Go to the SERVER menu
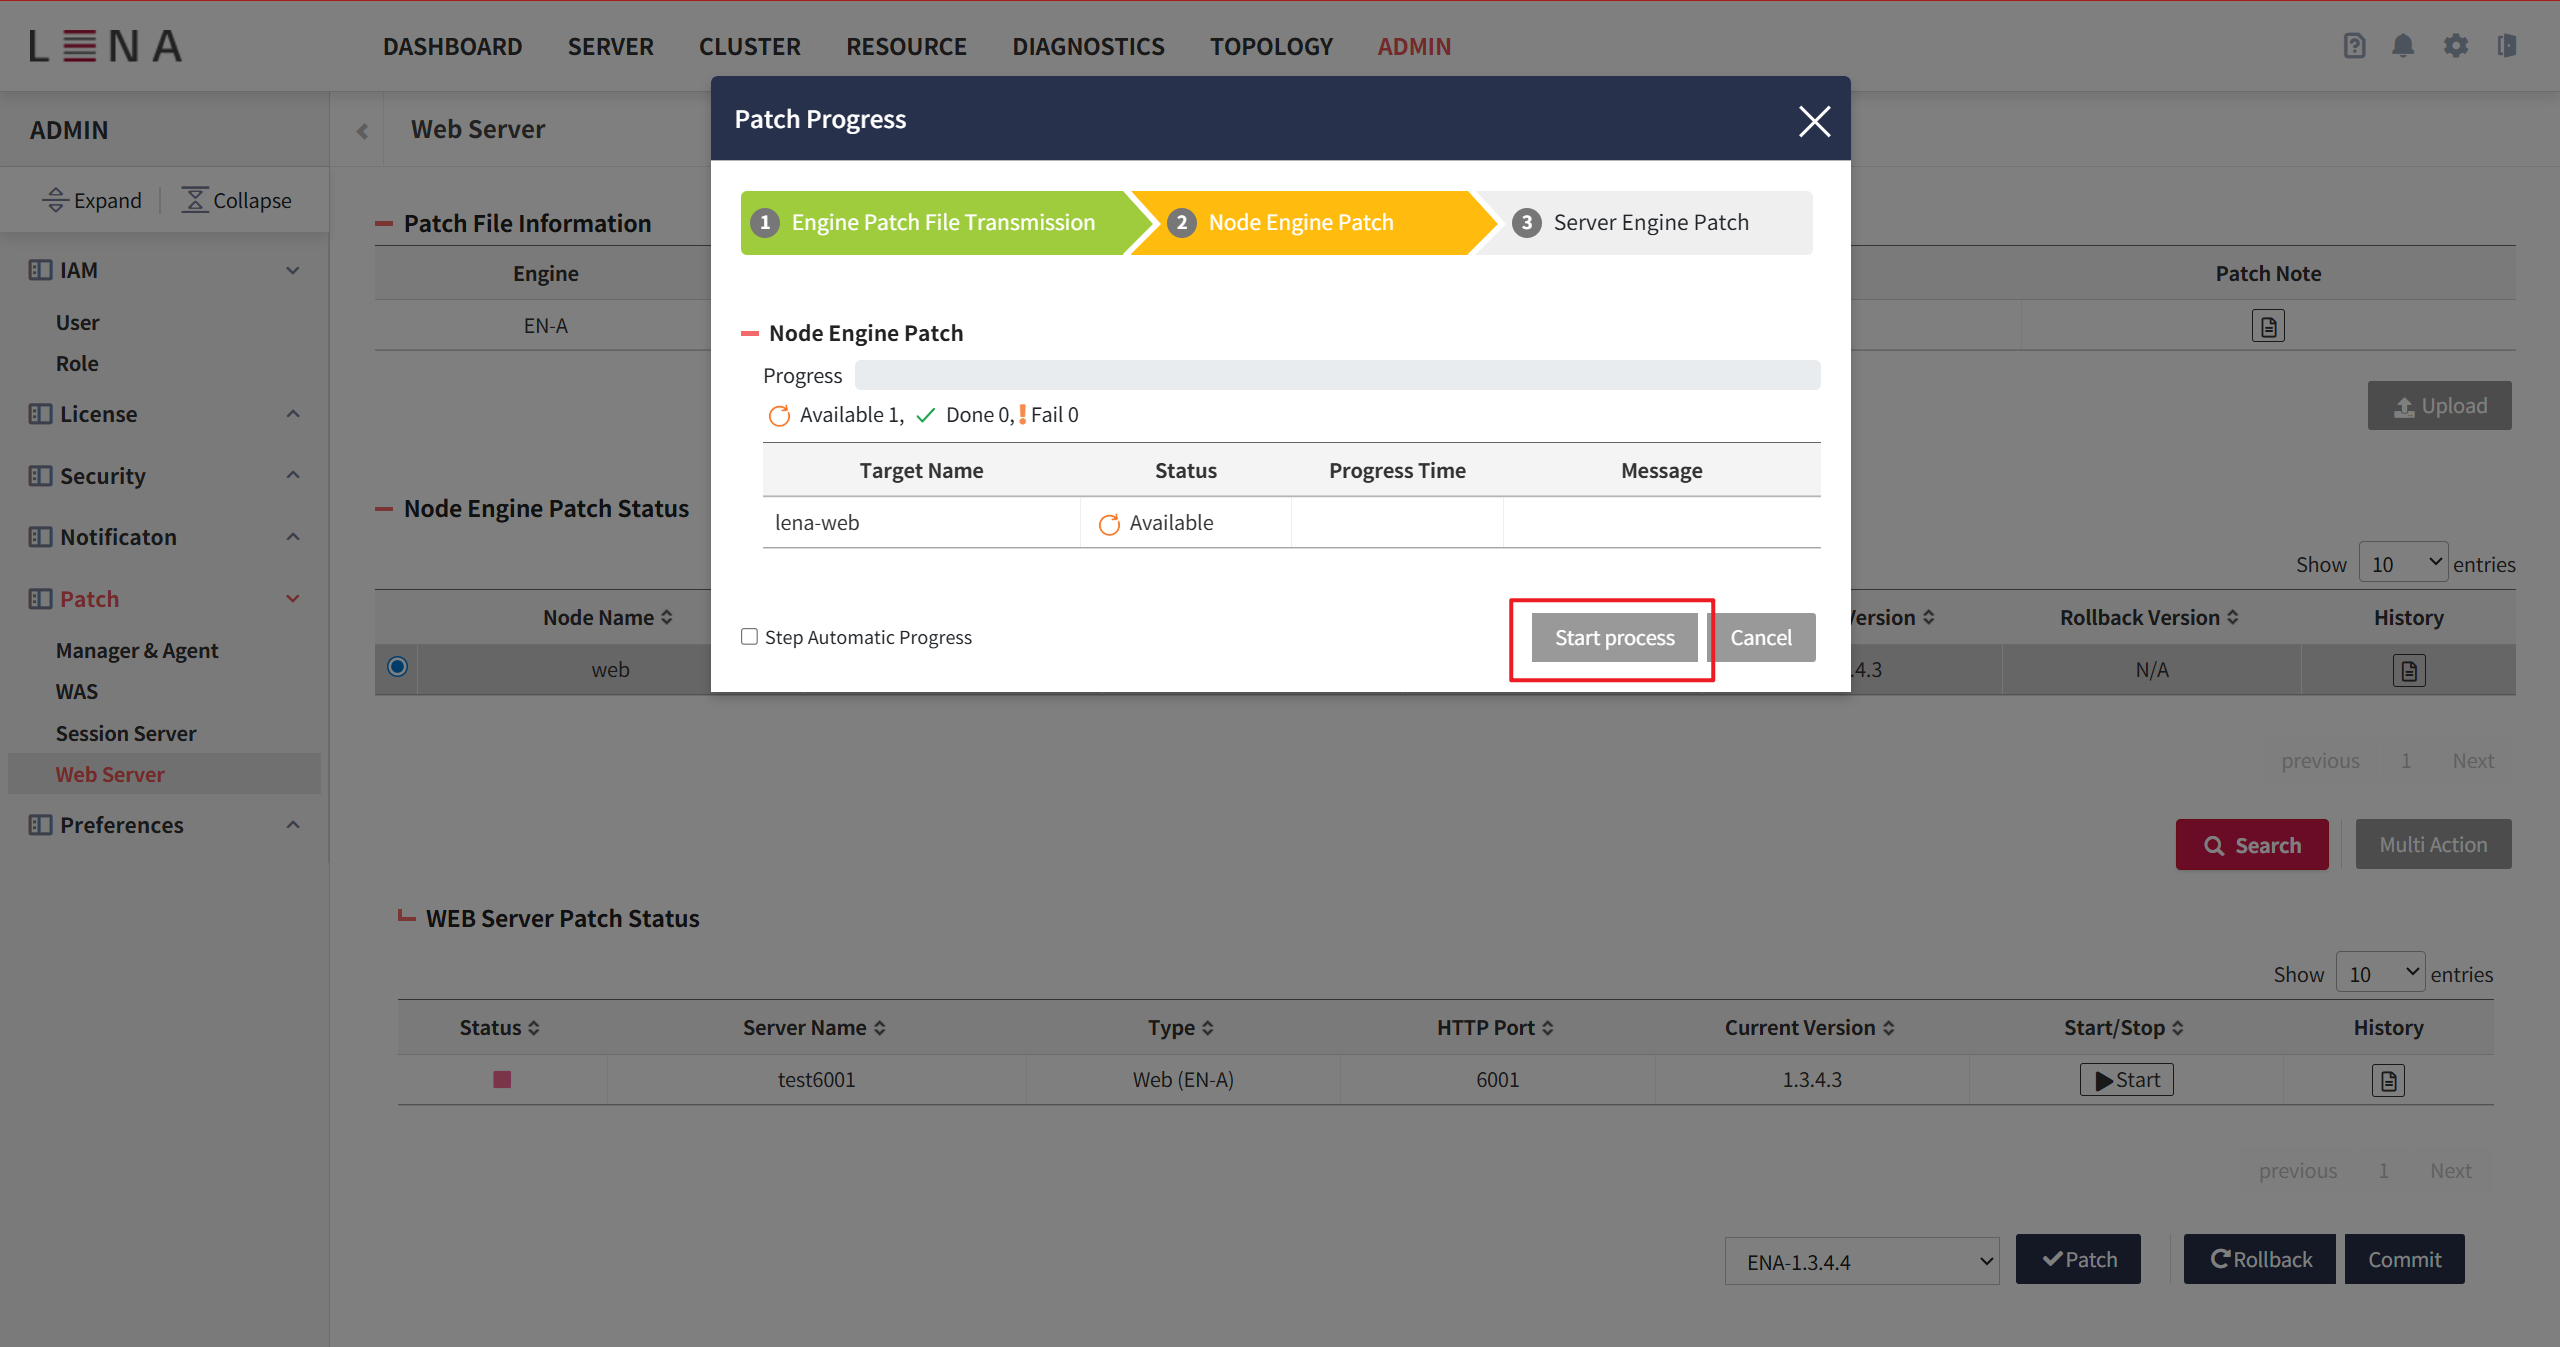This screenshot has width=2560, height=1347. (610, 46)
